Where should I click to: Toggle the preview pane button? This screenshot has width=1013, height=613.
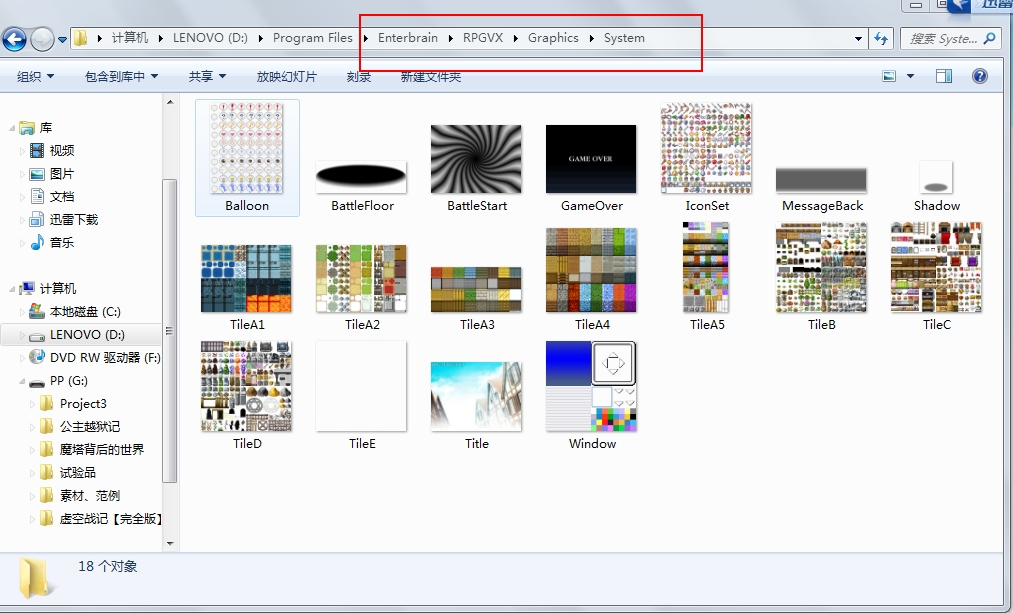pos(944,76)
